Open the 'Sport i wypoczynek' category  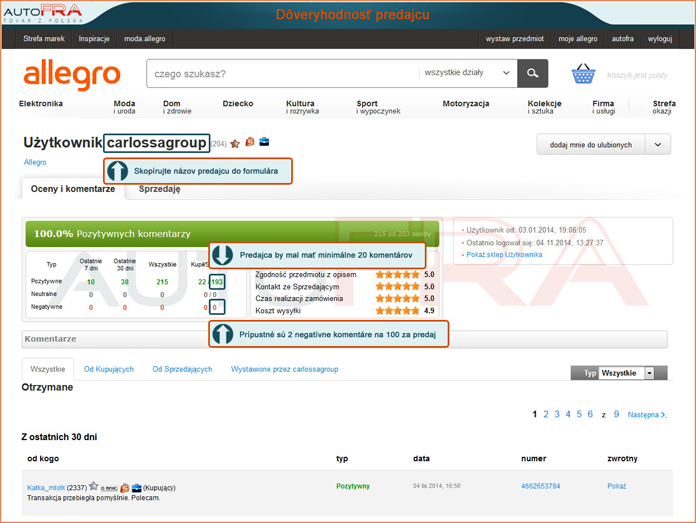(x=378, y=107)
